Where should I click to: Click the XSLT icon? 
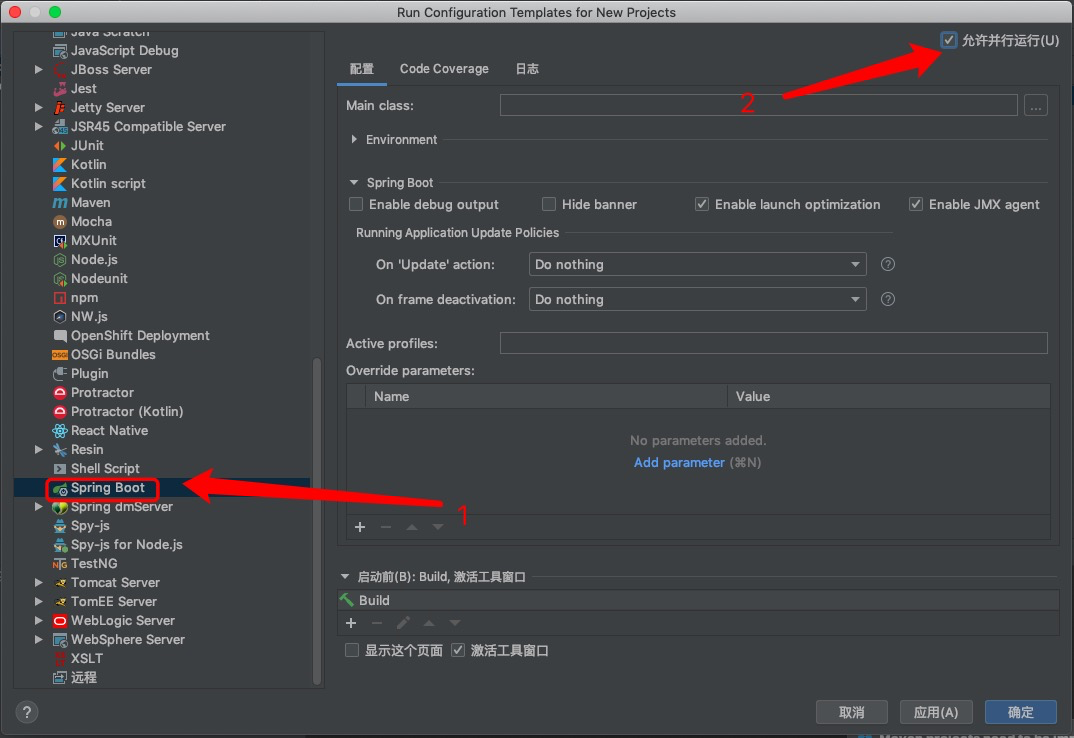[x=60, y=659]
